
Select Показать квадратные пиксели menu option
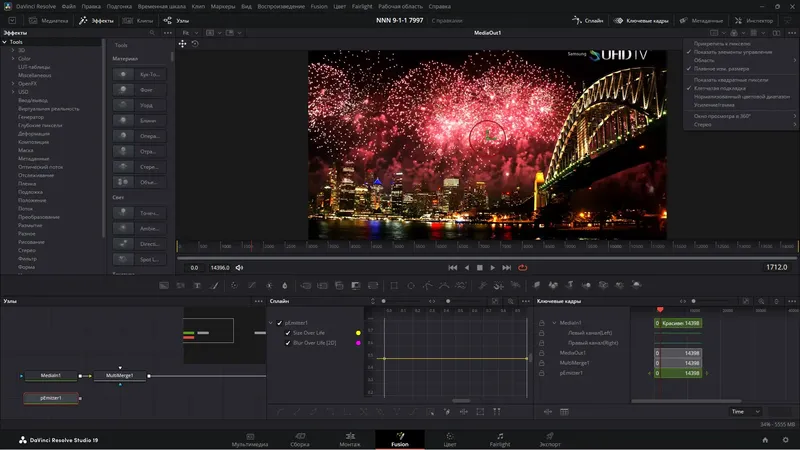(x=733, y=78)
